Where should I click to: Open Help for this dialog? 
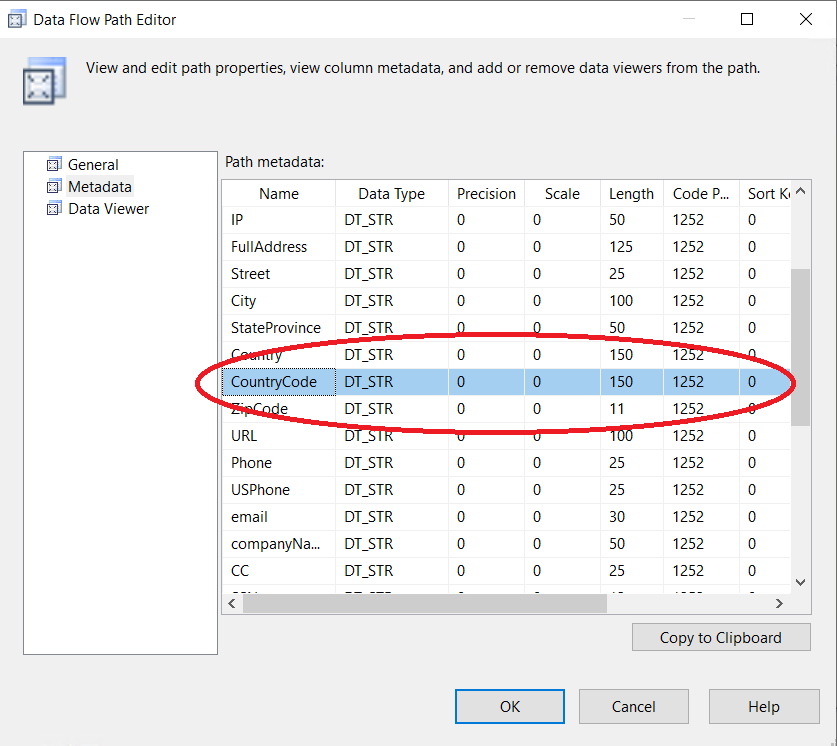point(763,706)
